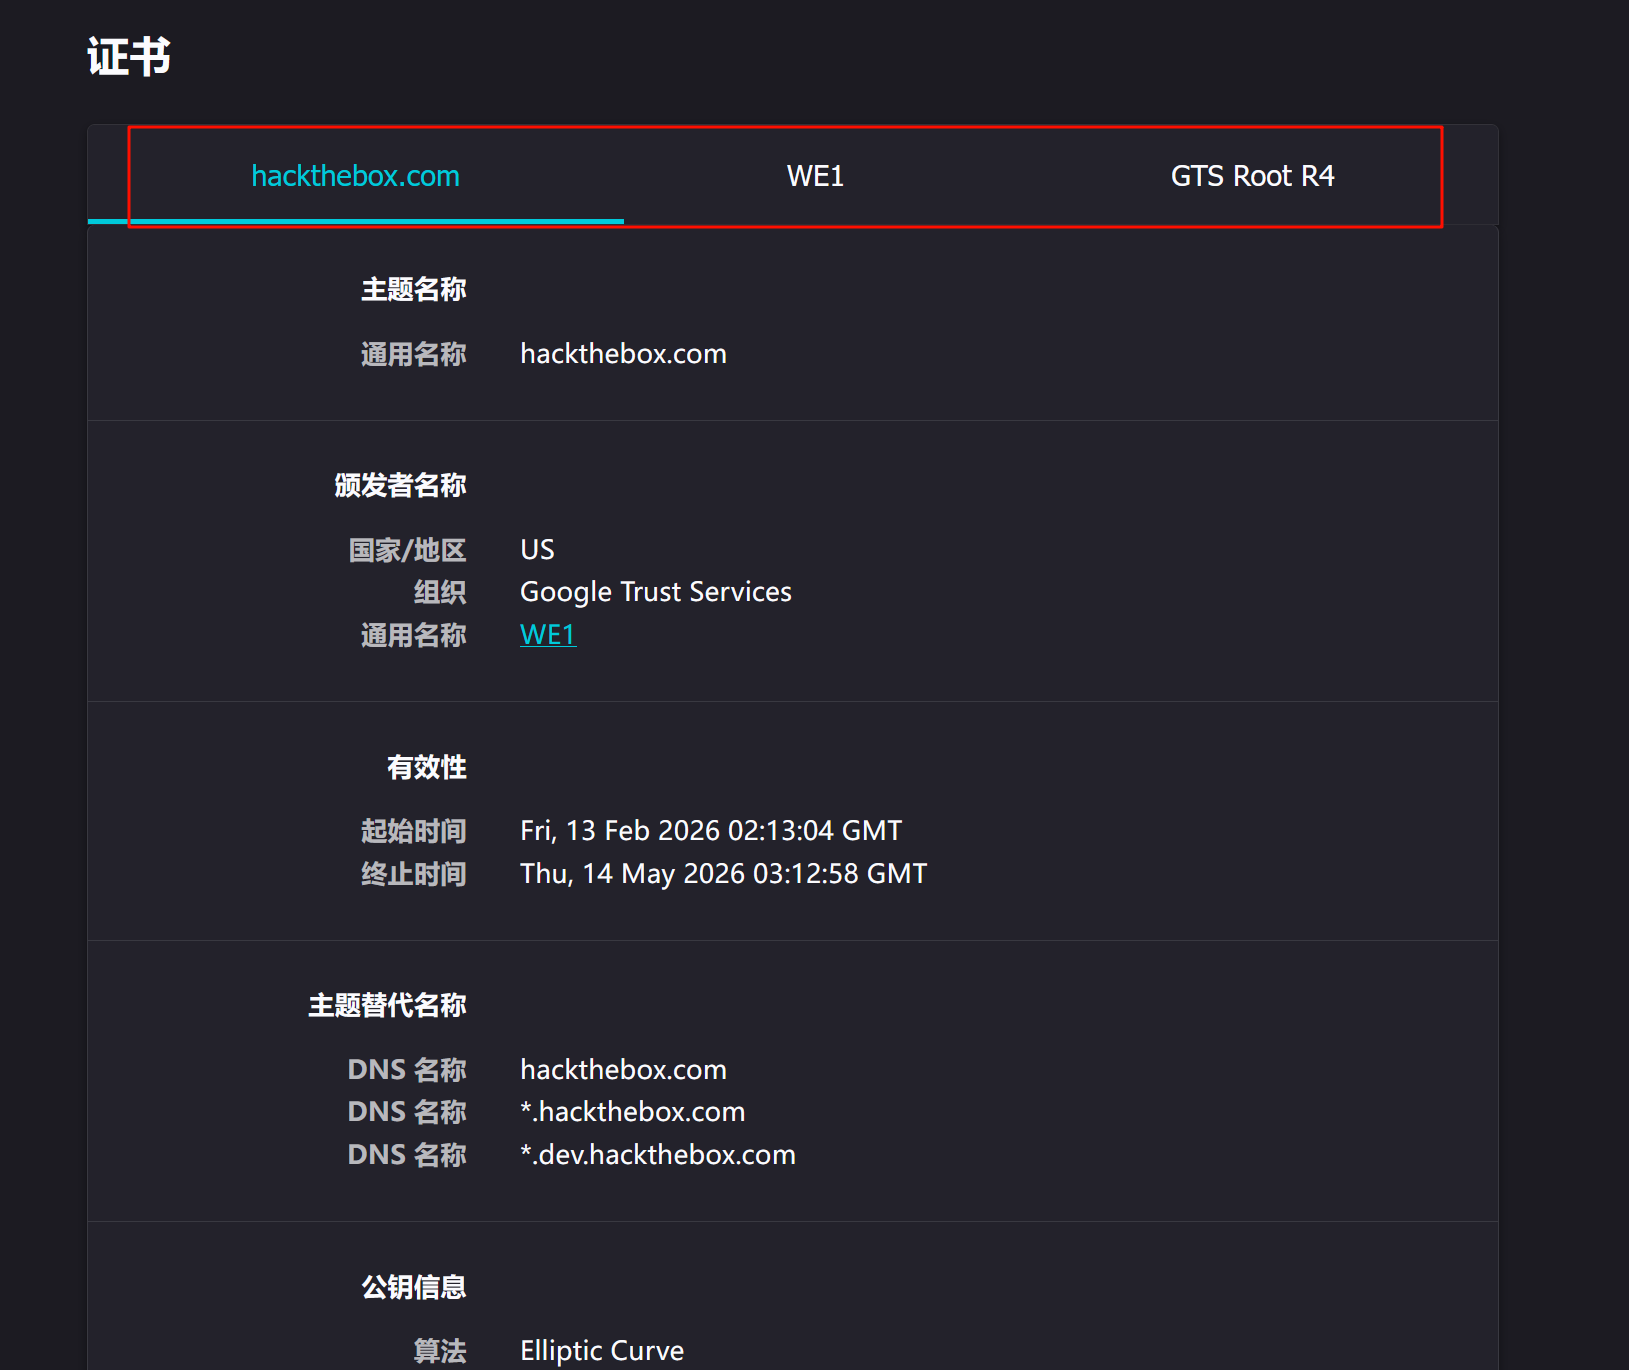Screen dimensions: 1629x1370
Task: Select the end time Thu, 14 May 2026 value
Action: [723, 874]
